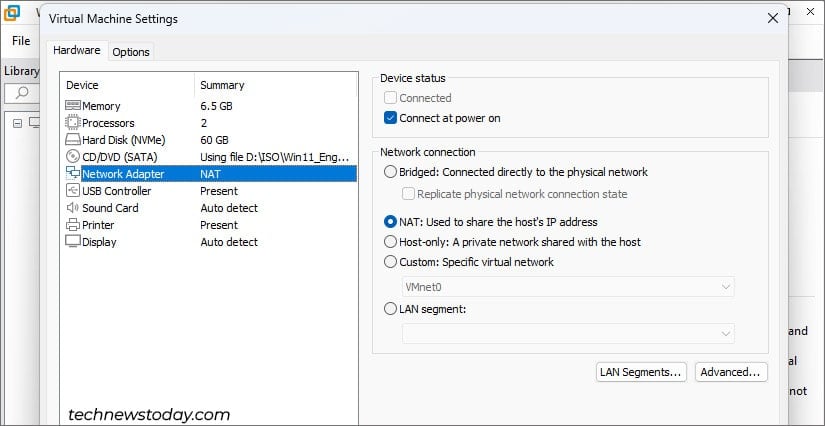Select the Memory row label
This screenshot has width=825, height=426.
[x=101, y=106]
